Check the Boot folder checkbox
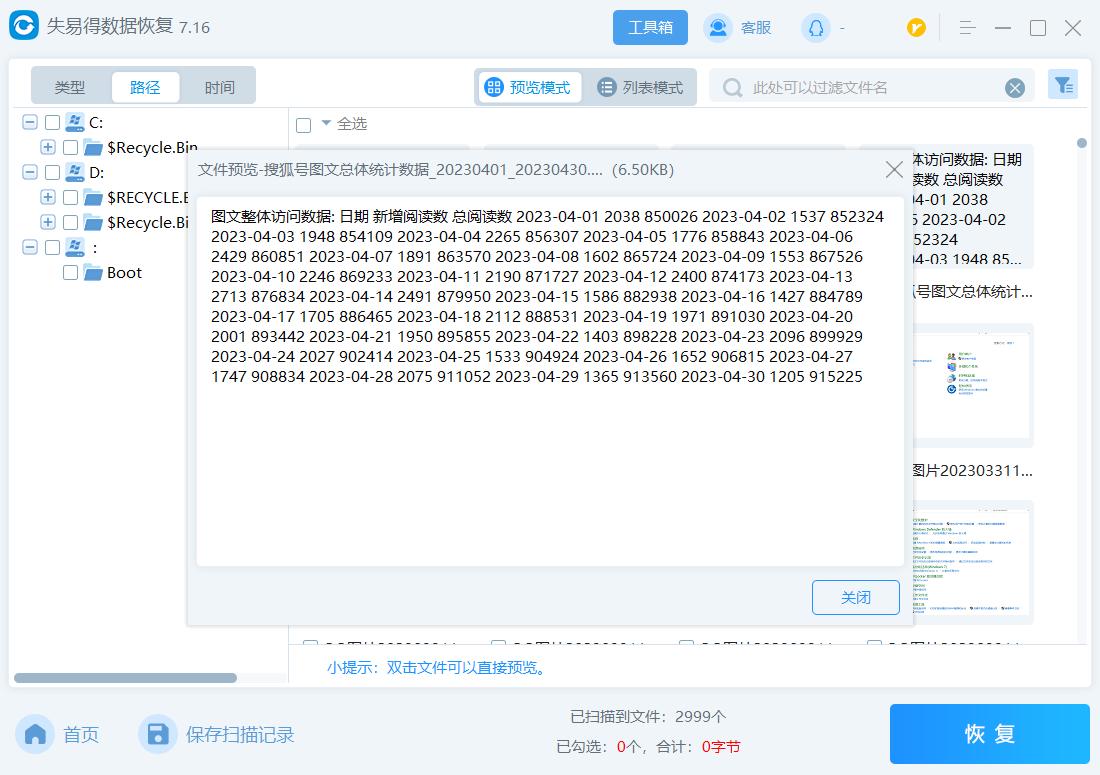Screen dimensions: 1100x775 pyautogui.click(x=68, y=272)
